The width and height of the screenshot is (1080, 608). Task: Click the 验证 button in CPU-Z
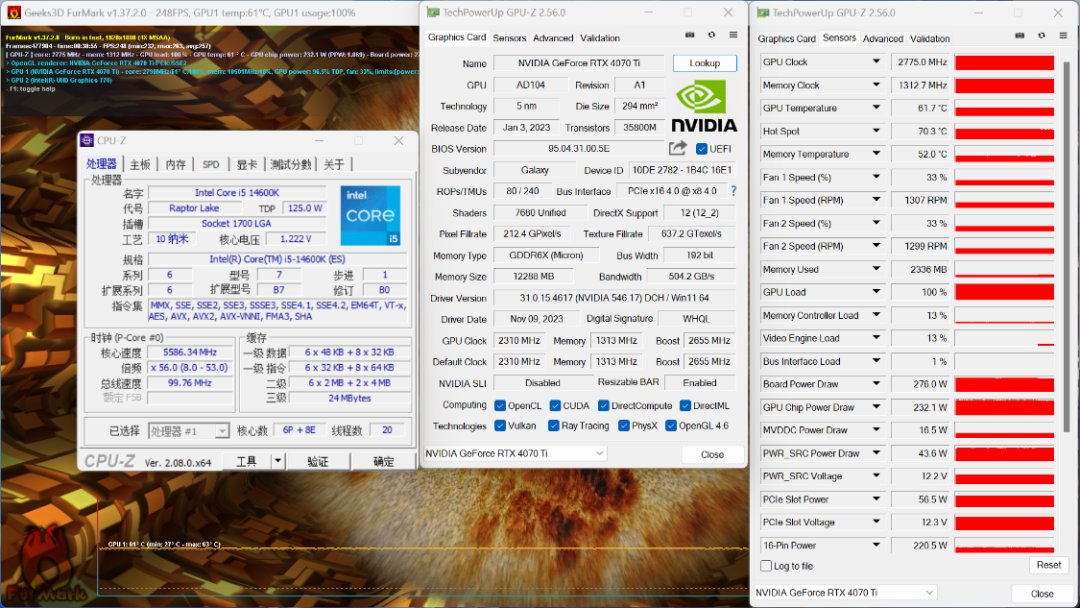click(318, 461)
